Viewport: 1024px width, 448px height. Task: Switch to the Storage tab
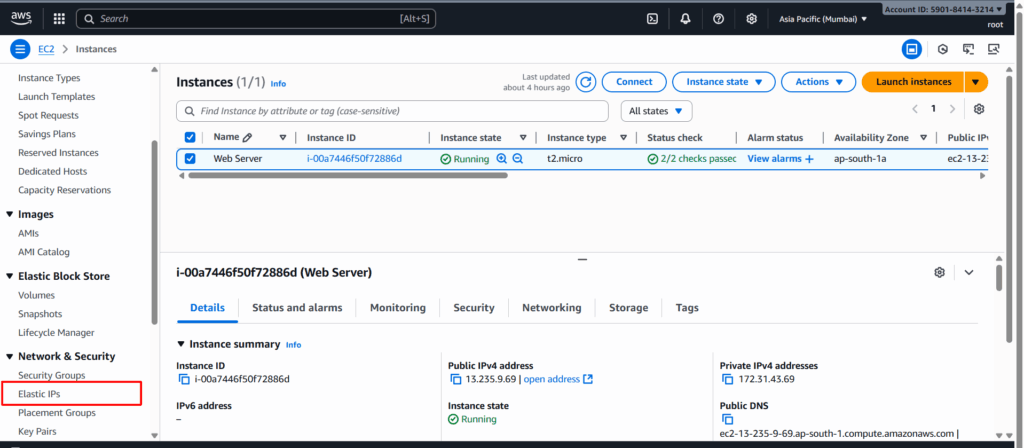629,308
